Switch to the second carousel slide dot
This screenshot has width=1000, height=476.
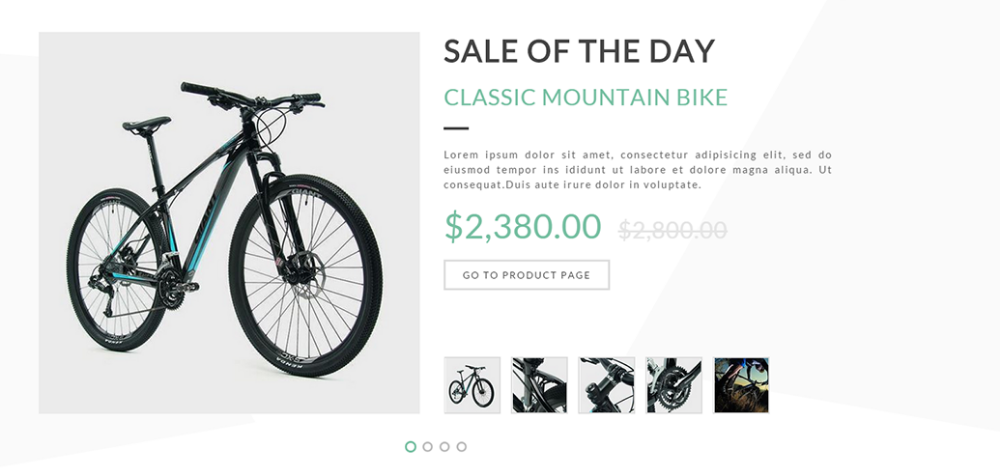click(x=427, y=447)
